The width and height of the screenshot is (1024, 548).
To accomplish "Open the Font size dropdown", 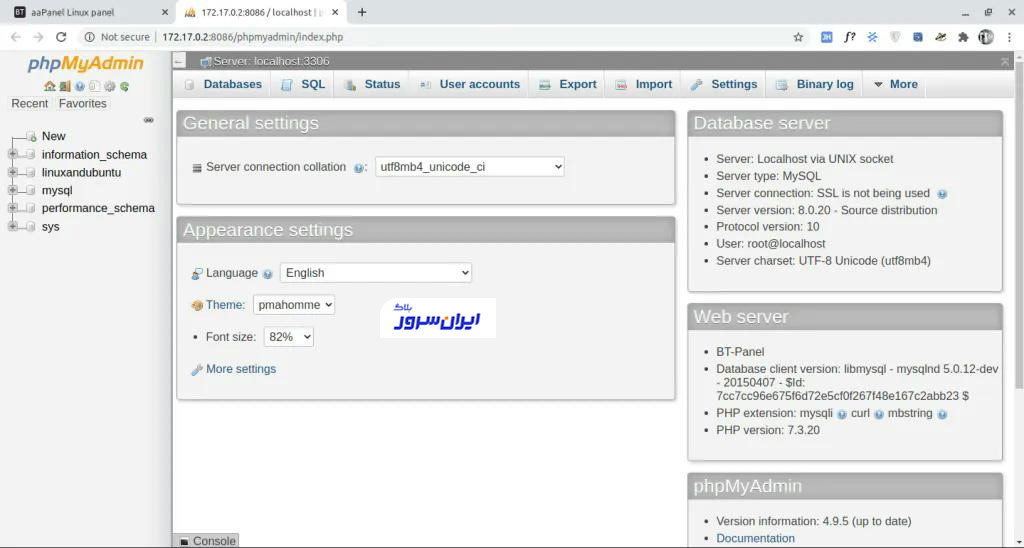I will (x=289, y=337).
